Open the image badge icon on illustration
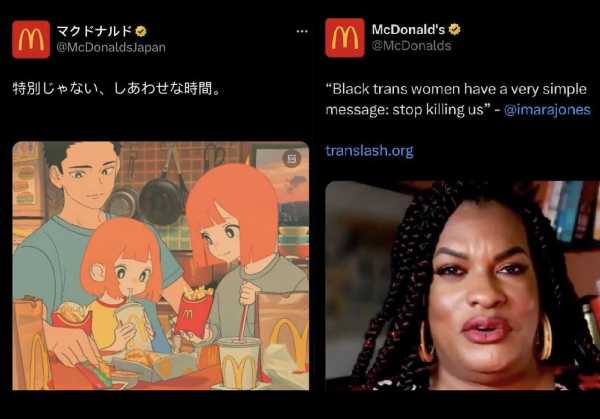 point(292,158)
